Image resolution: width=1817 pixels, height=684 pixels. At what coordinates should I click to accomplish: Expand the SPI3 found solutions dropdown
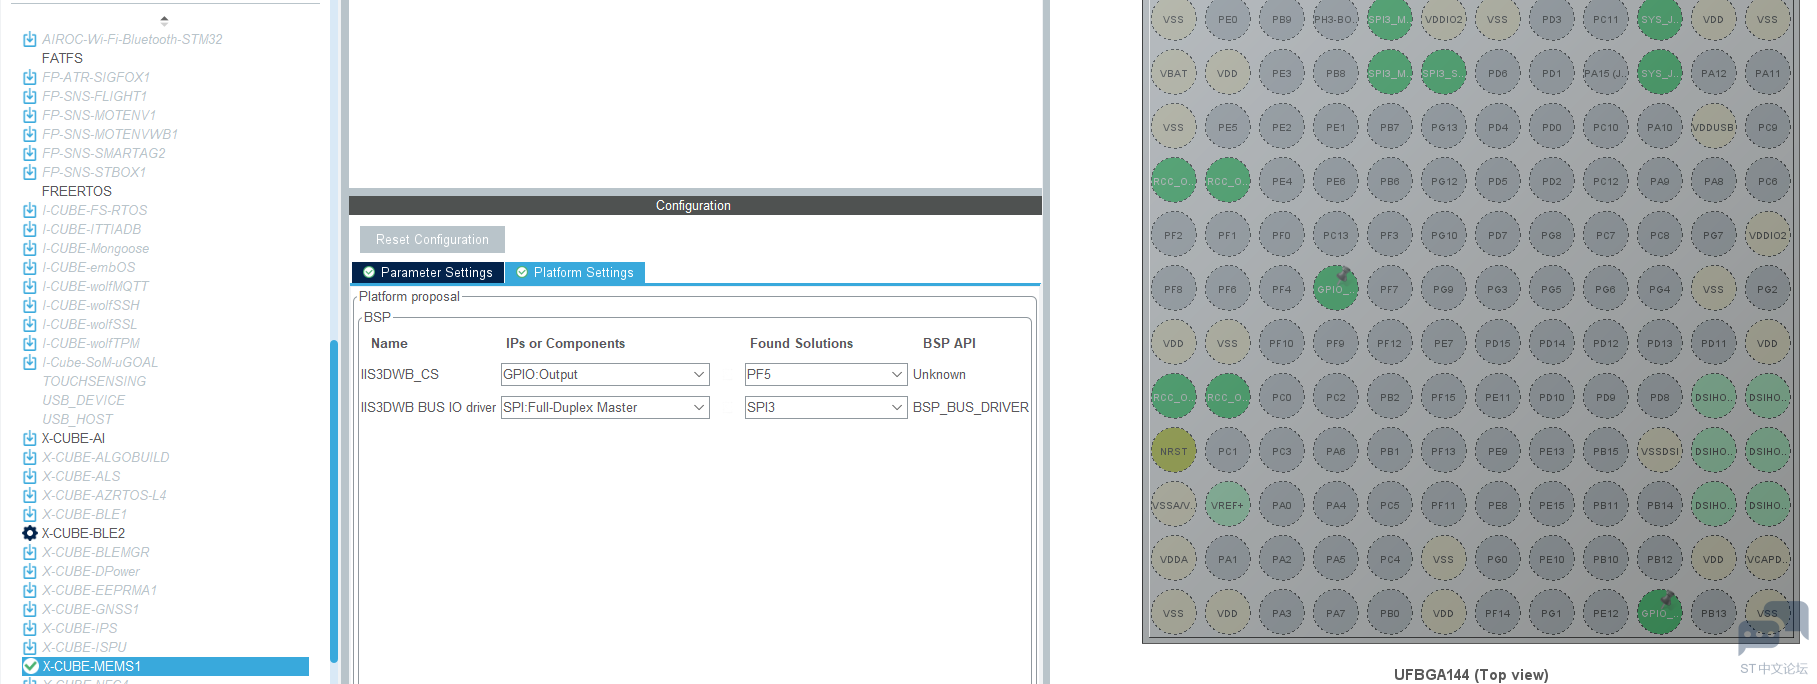coord(825,407)
